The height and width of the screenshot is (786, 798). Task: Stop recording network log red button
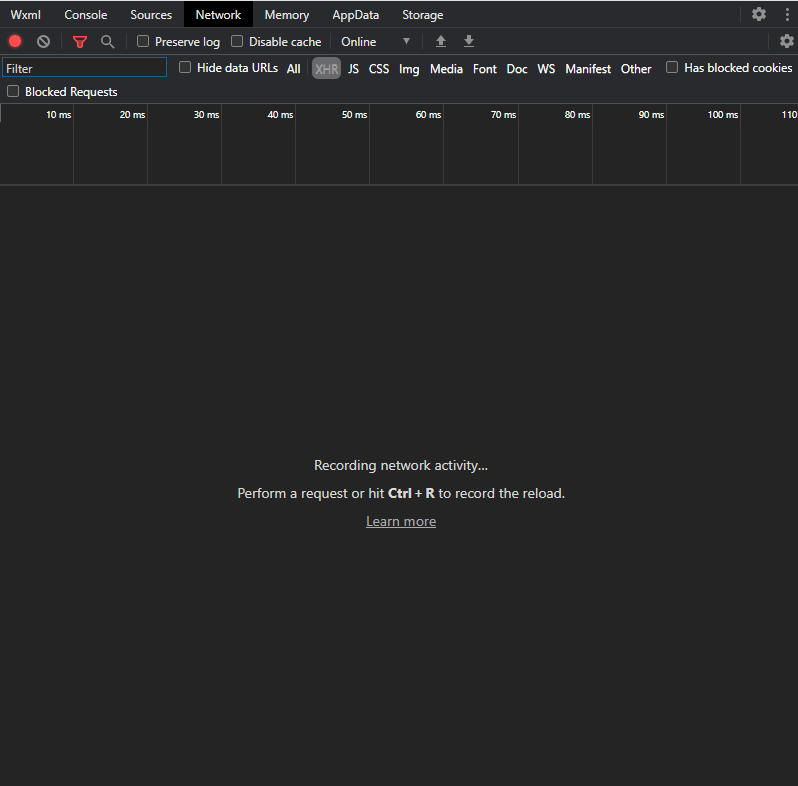15,41
